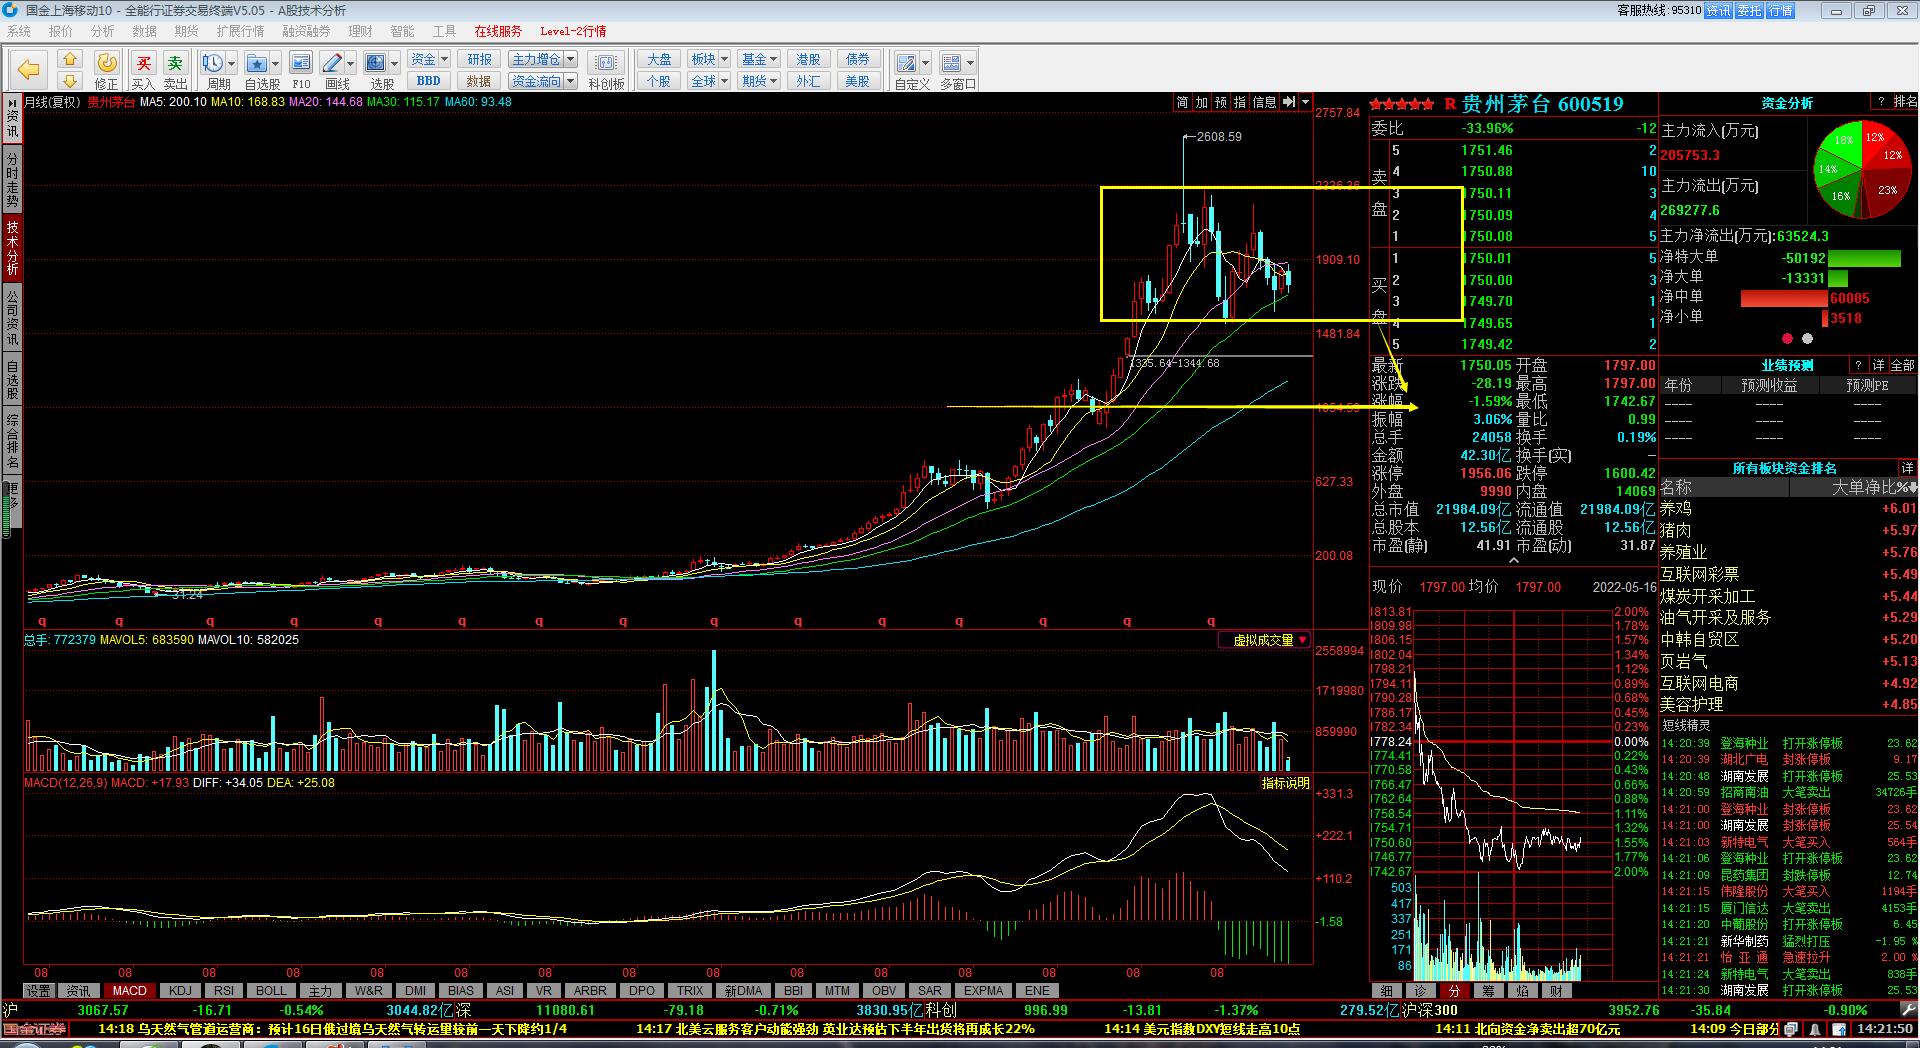Expand the 自选股 dropdown arrow
Screen dimensions: 1920x1048
(x=276, y=63)
